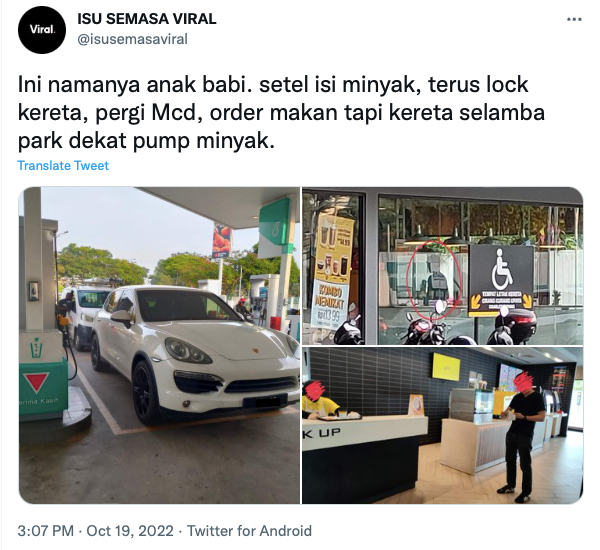Click the man in black shirt
The image size is (600, 550).
[x=522, y=434]
